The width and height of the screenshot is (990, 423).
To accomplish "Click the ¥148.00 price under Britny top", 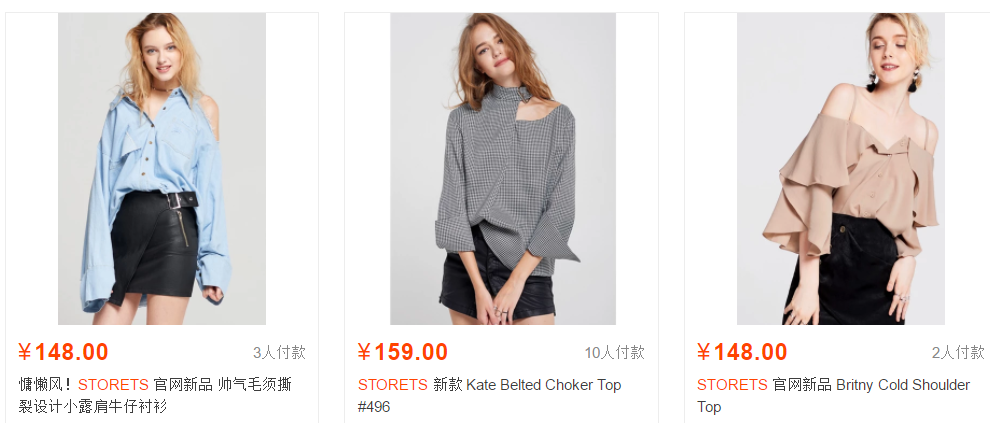I will tap(742, 352).
